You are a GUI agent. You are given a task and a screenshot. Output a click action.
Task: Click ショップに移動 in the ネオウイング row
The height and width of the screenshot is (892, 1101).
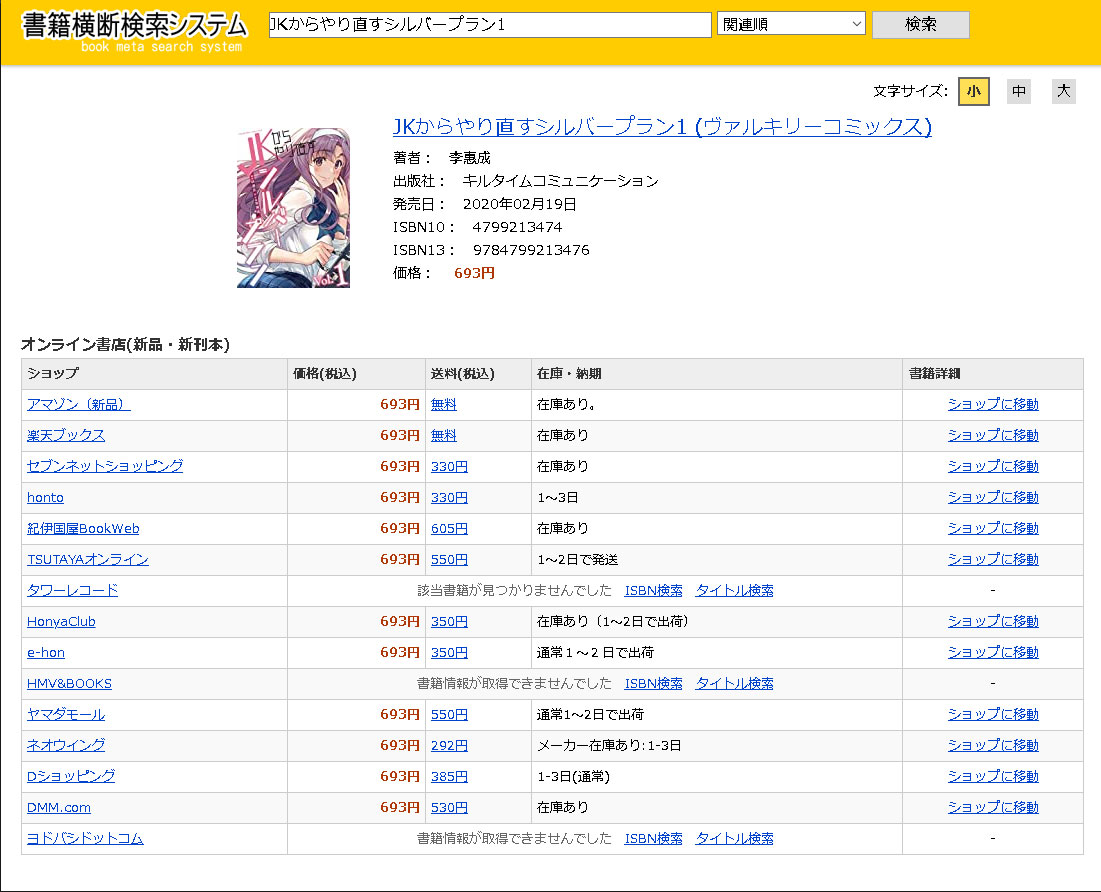click(x=993, y=745)
